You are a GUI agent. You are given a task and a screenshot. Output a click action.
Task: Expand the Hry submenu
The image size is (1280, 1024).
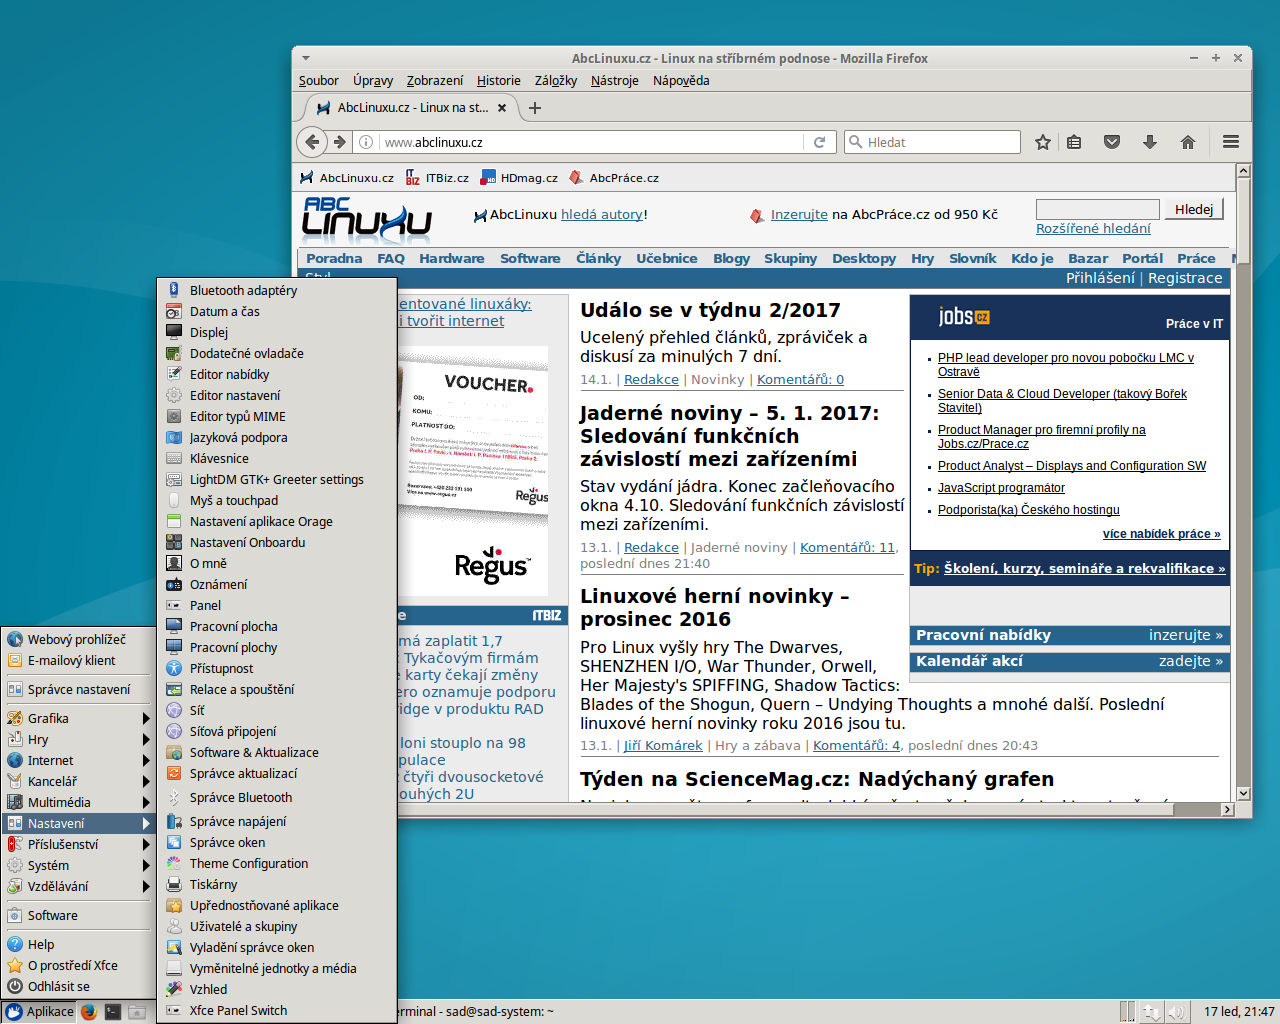[78, 739]
